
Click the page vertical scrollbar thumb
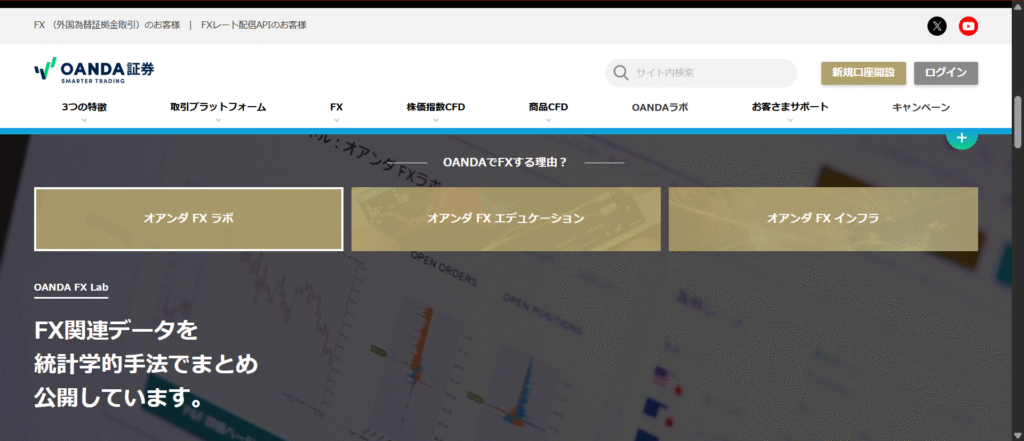[x=1017, y=122]
